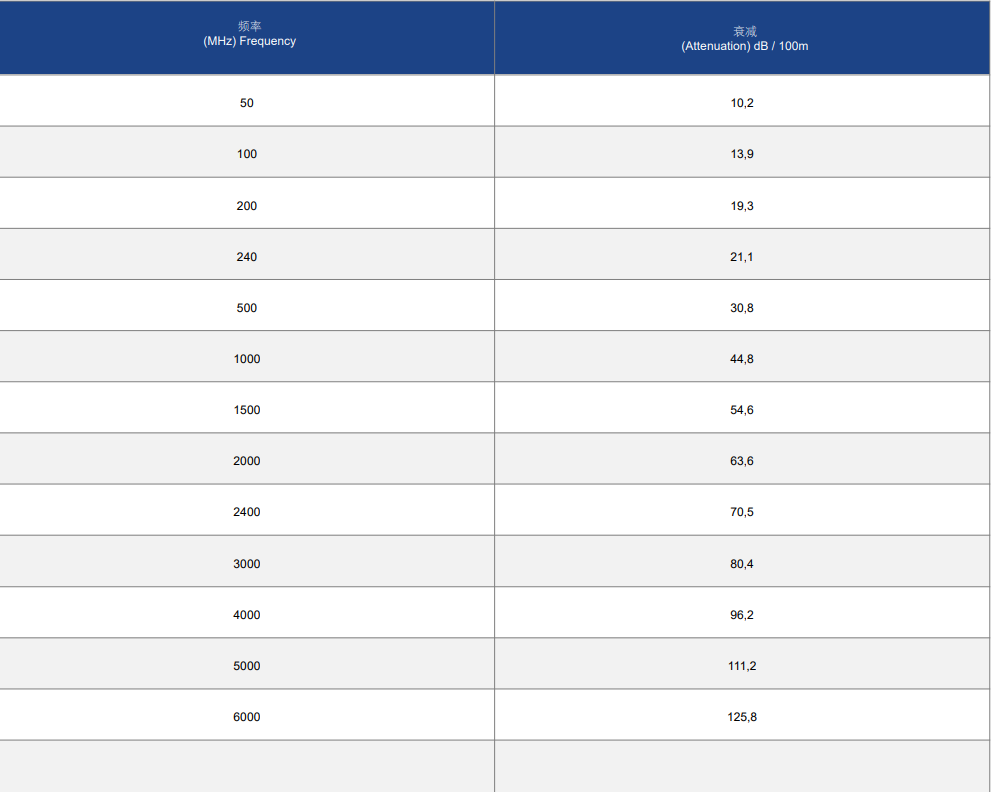Select the 80,4 attenuation value
Viewport: 992px width, 792px height.
click(742, 564)
